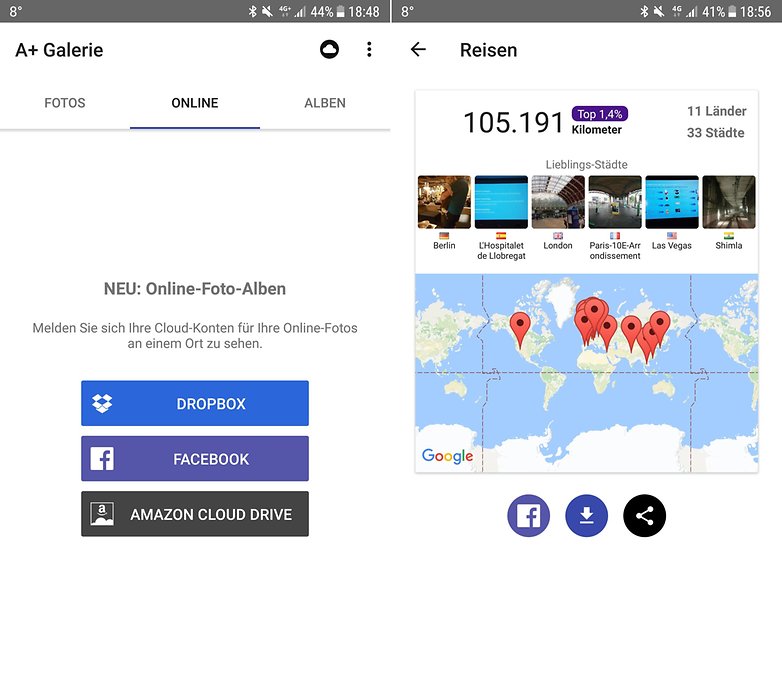Open the Paris-10E-Arrondissement thumbnail
Viewport: 782px width, 694px height.
[615, 202]
